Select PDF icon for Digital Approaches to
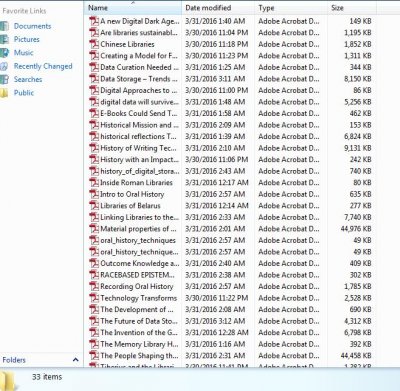The image size is (400, 391). point(94,90)
